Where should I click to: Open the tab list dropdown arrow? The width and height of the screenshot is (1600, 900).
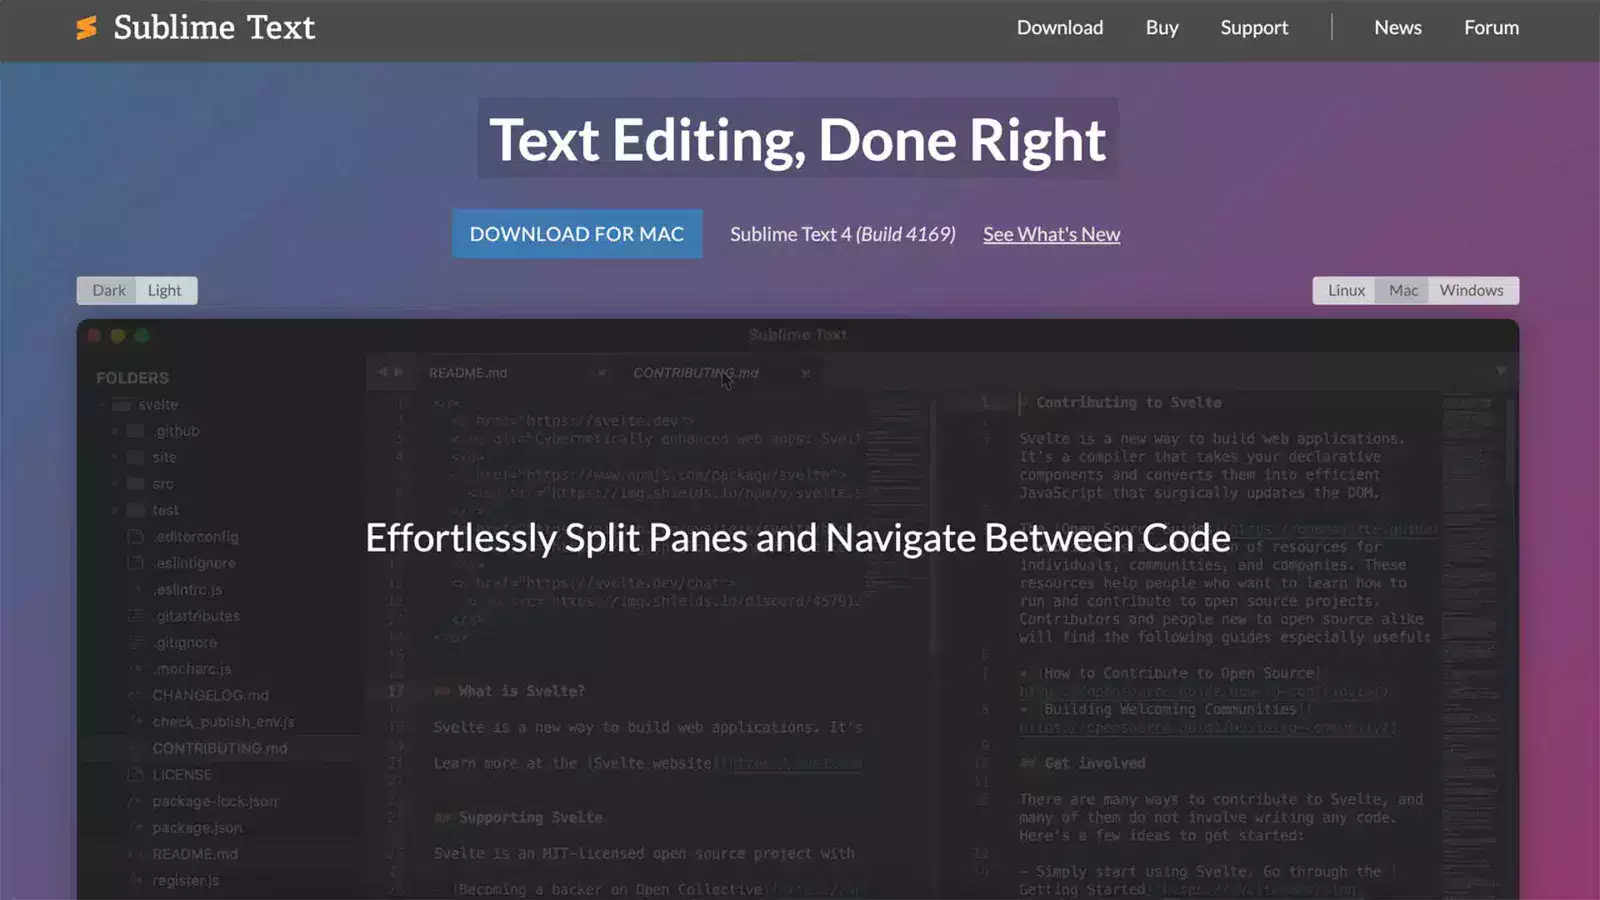click(1500, 371)
